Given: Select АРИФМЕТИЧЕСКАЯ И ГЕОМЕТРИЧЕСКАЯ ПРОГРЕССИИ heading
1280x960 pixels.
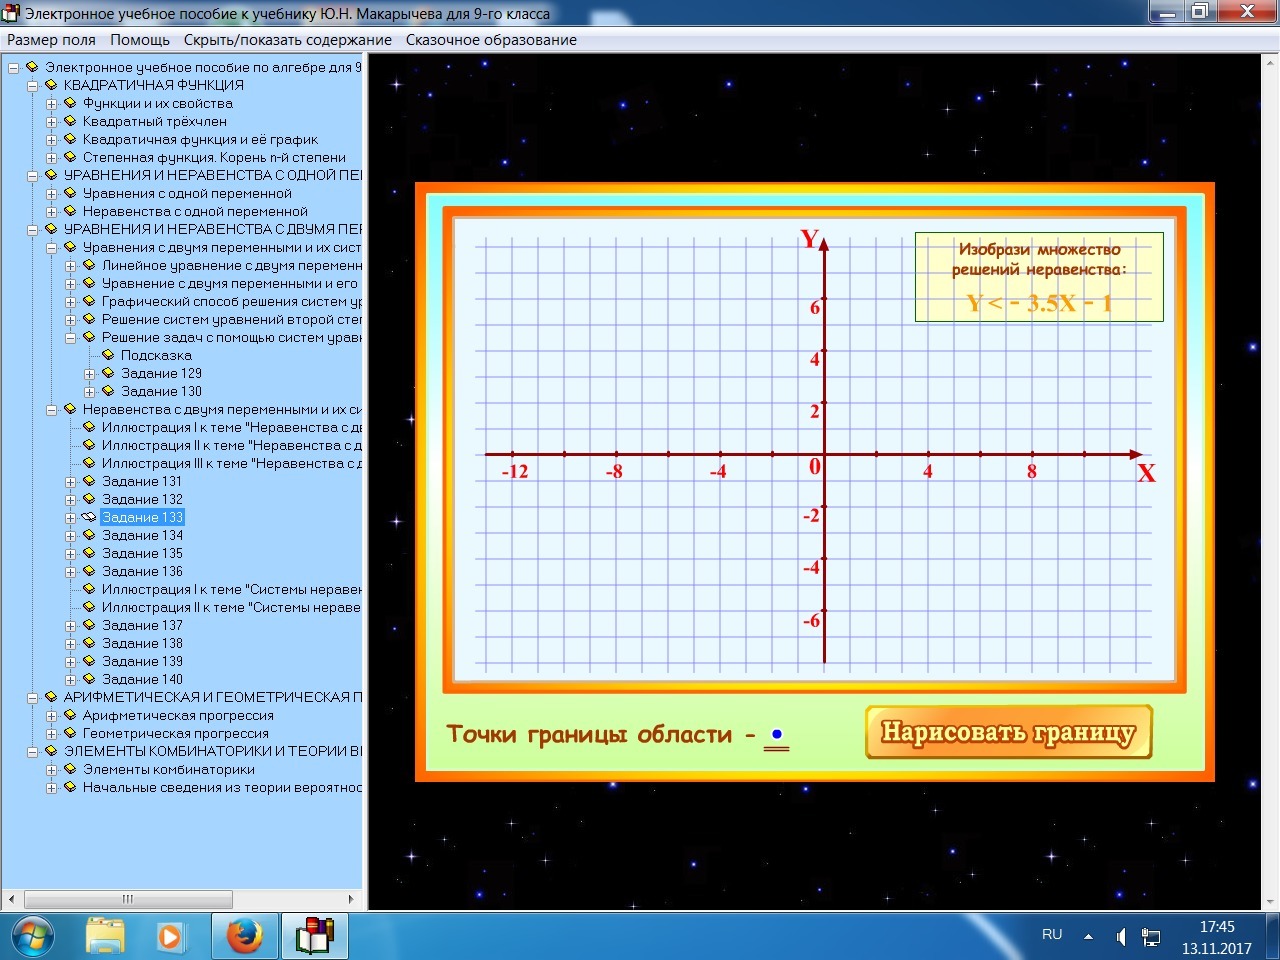Looking at the screenshot, I should [213, 698].
